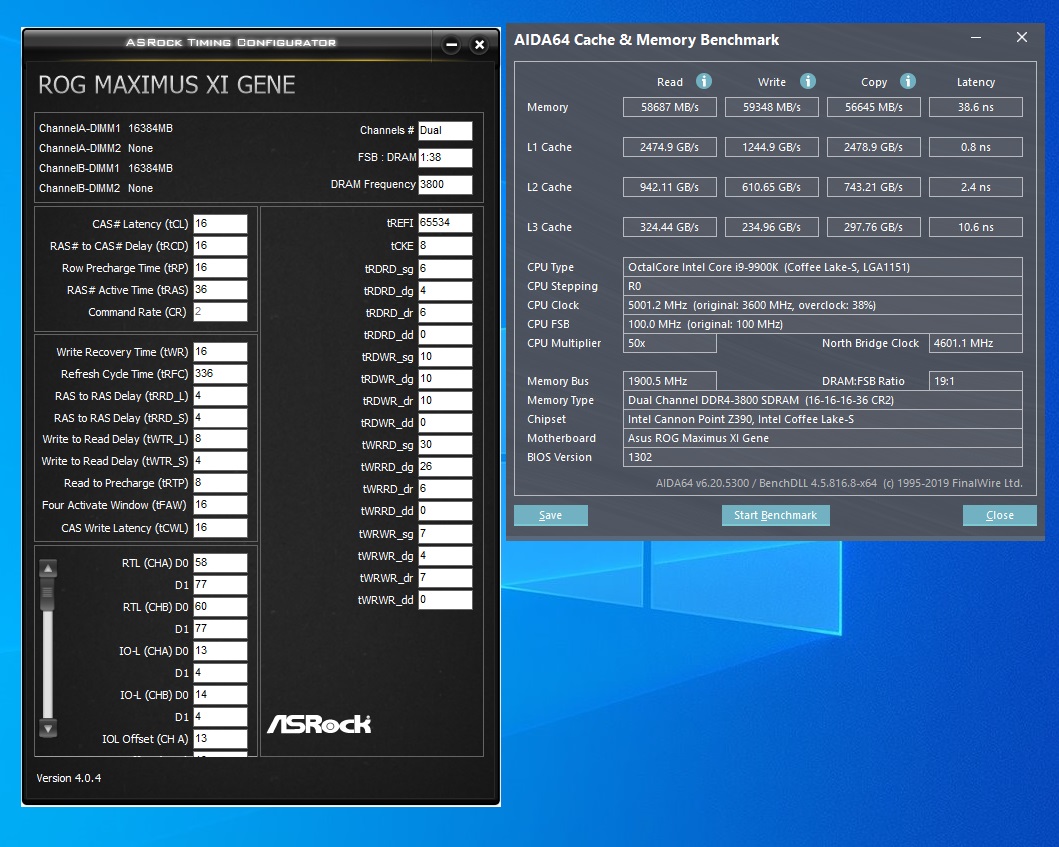Click Memory Bus value 1900.5 MHz
This screenshot has height=847, width=1059.
(669, 381)
